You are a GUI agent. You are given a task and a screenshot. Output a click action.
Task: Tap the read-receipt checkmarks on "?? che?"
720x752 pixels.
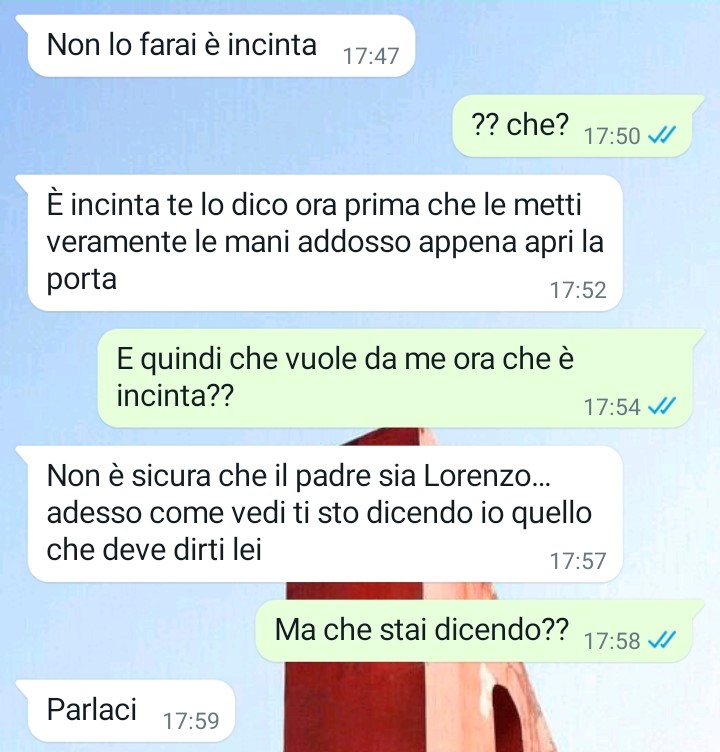tap(661, 135)
